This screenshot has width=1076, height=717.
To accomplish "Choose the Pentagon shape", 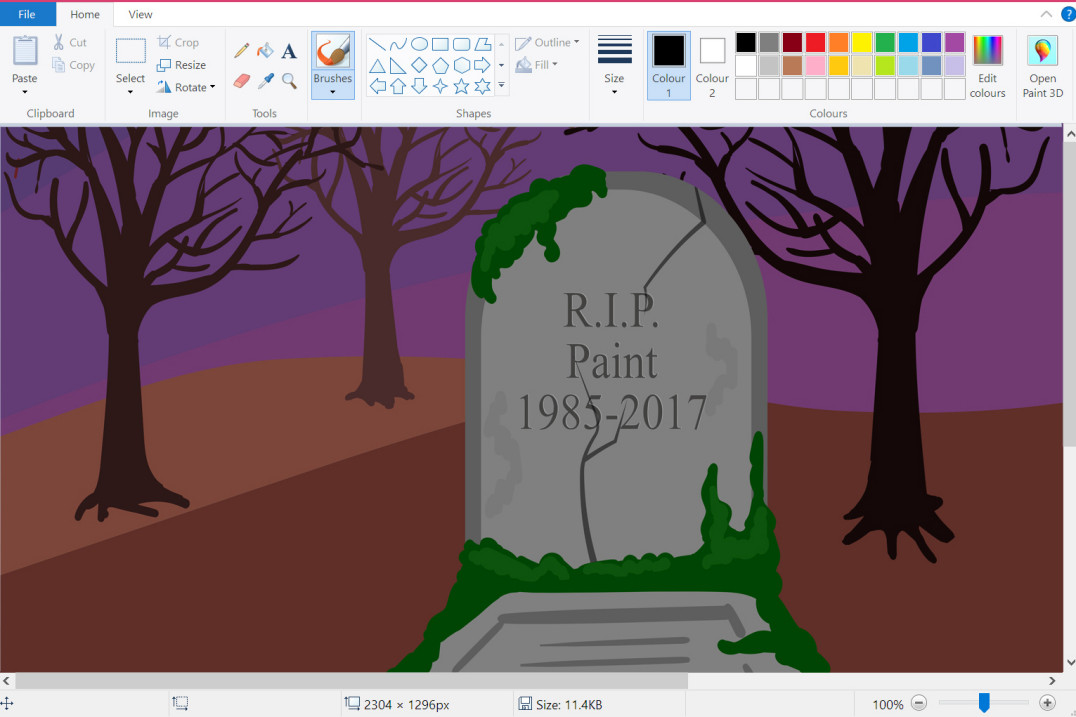I will pyautogui.click(x=441, y=65).
